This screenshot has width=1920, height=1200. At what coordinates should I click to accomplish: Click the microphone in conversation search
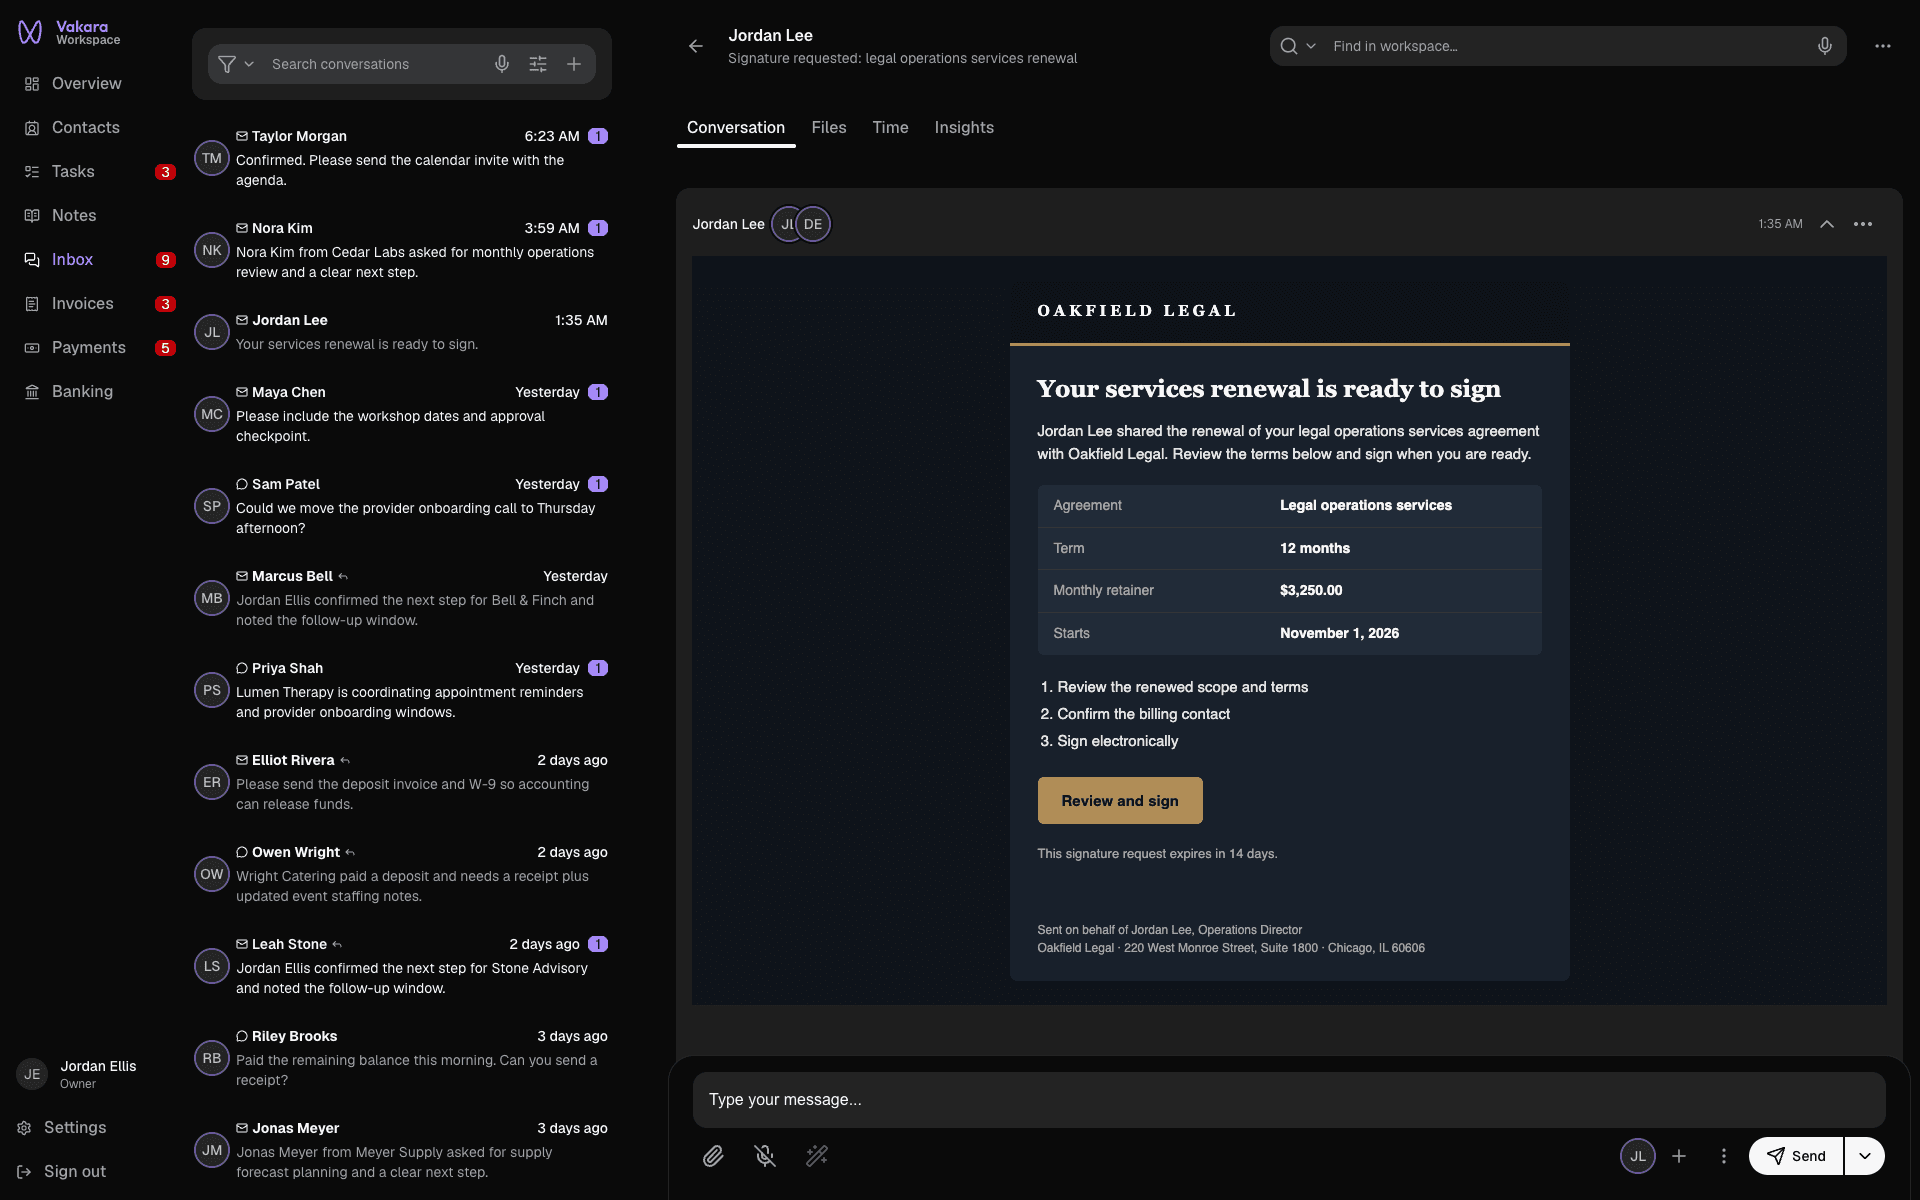point(502,64)
